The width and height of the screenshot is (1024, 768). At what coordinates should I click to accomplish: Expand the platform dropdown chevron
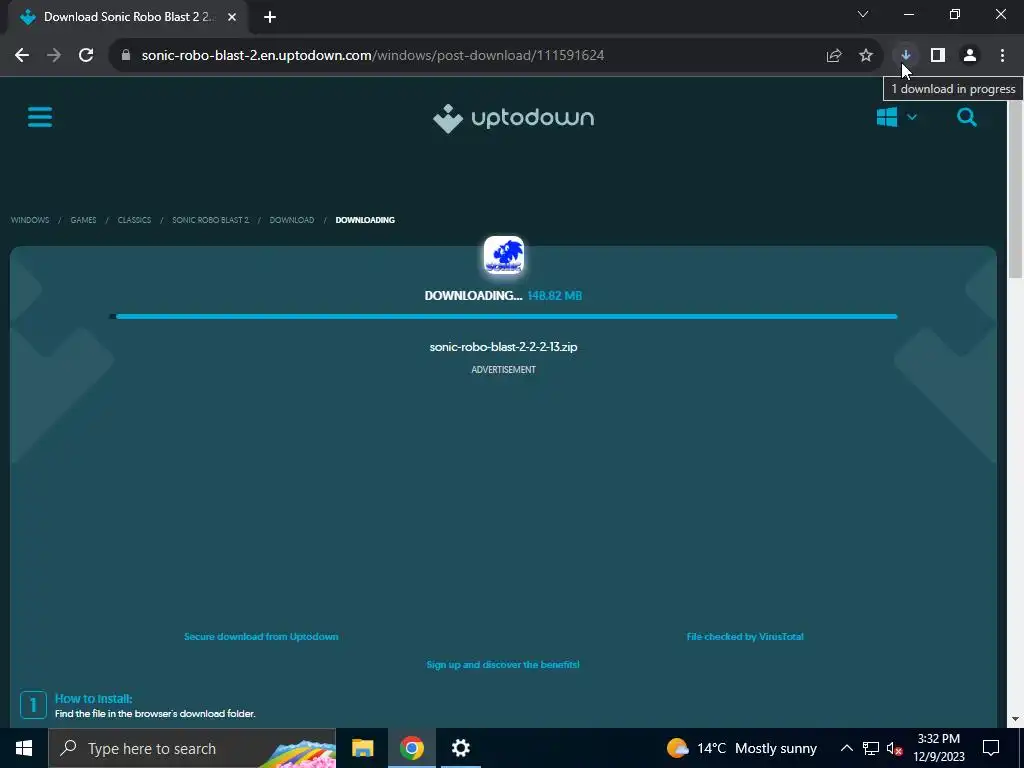[912, 118]
